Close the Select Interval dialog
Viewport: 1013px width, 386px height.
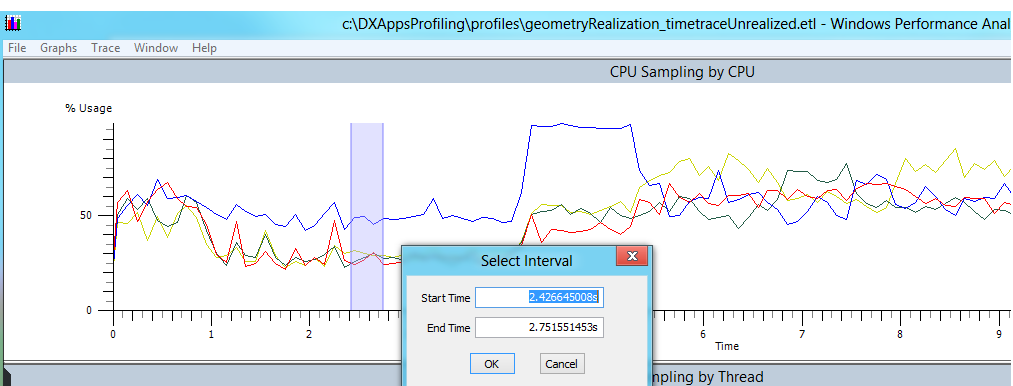[632, 256]
